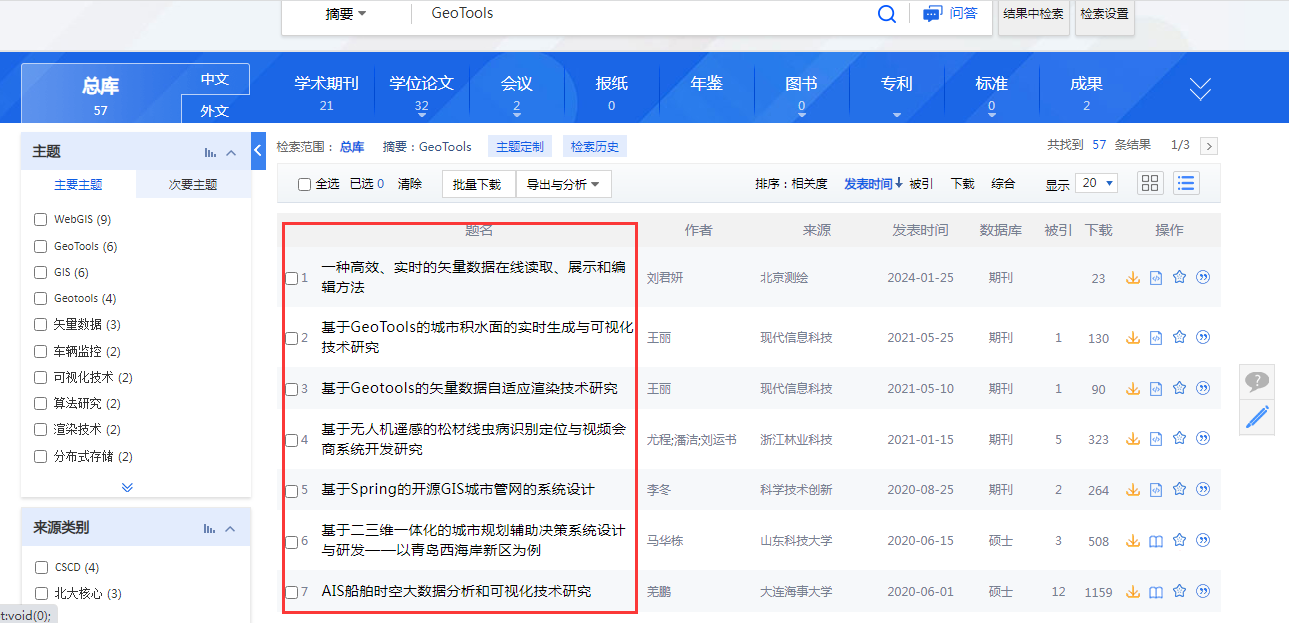Collapse the 主题 panel chevron
The height and width of the screenshot is (623, 1289).
point(231,152)
